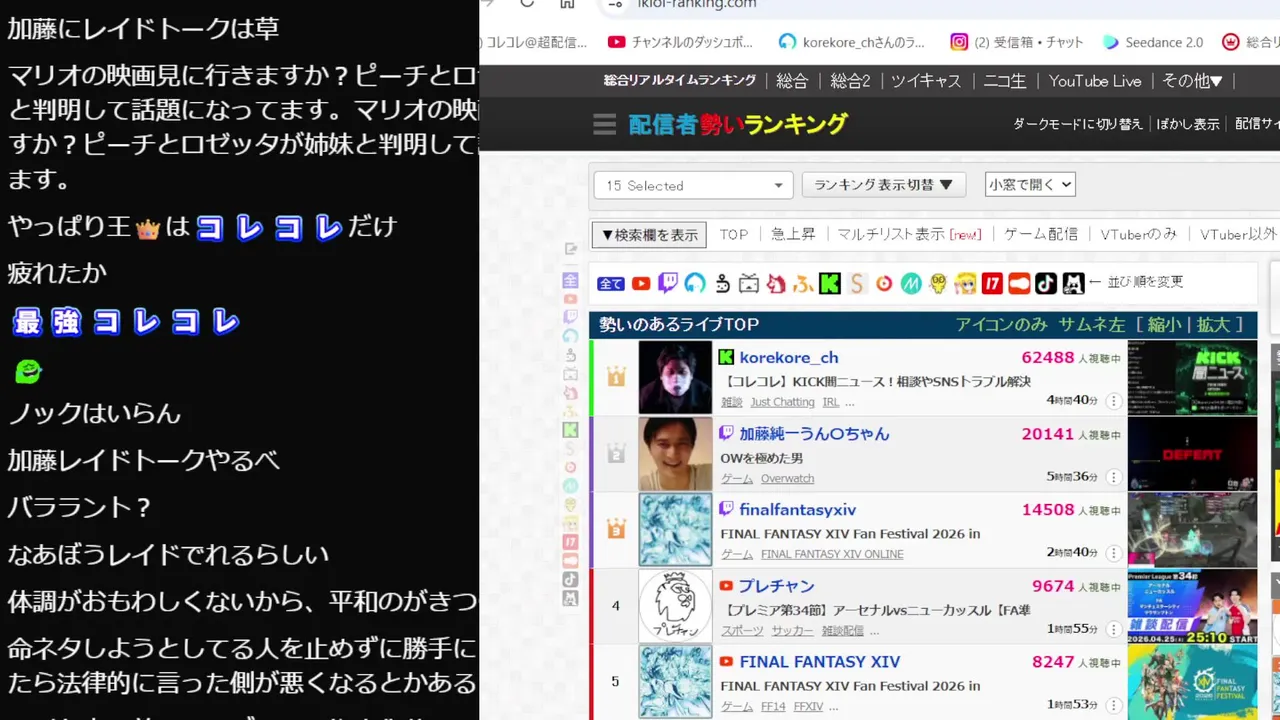The width and height of the screenshot is (1280, 720).
Task: Toggle blur display with ぼかし表示
Action: [x=1188, y=124]
